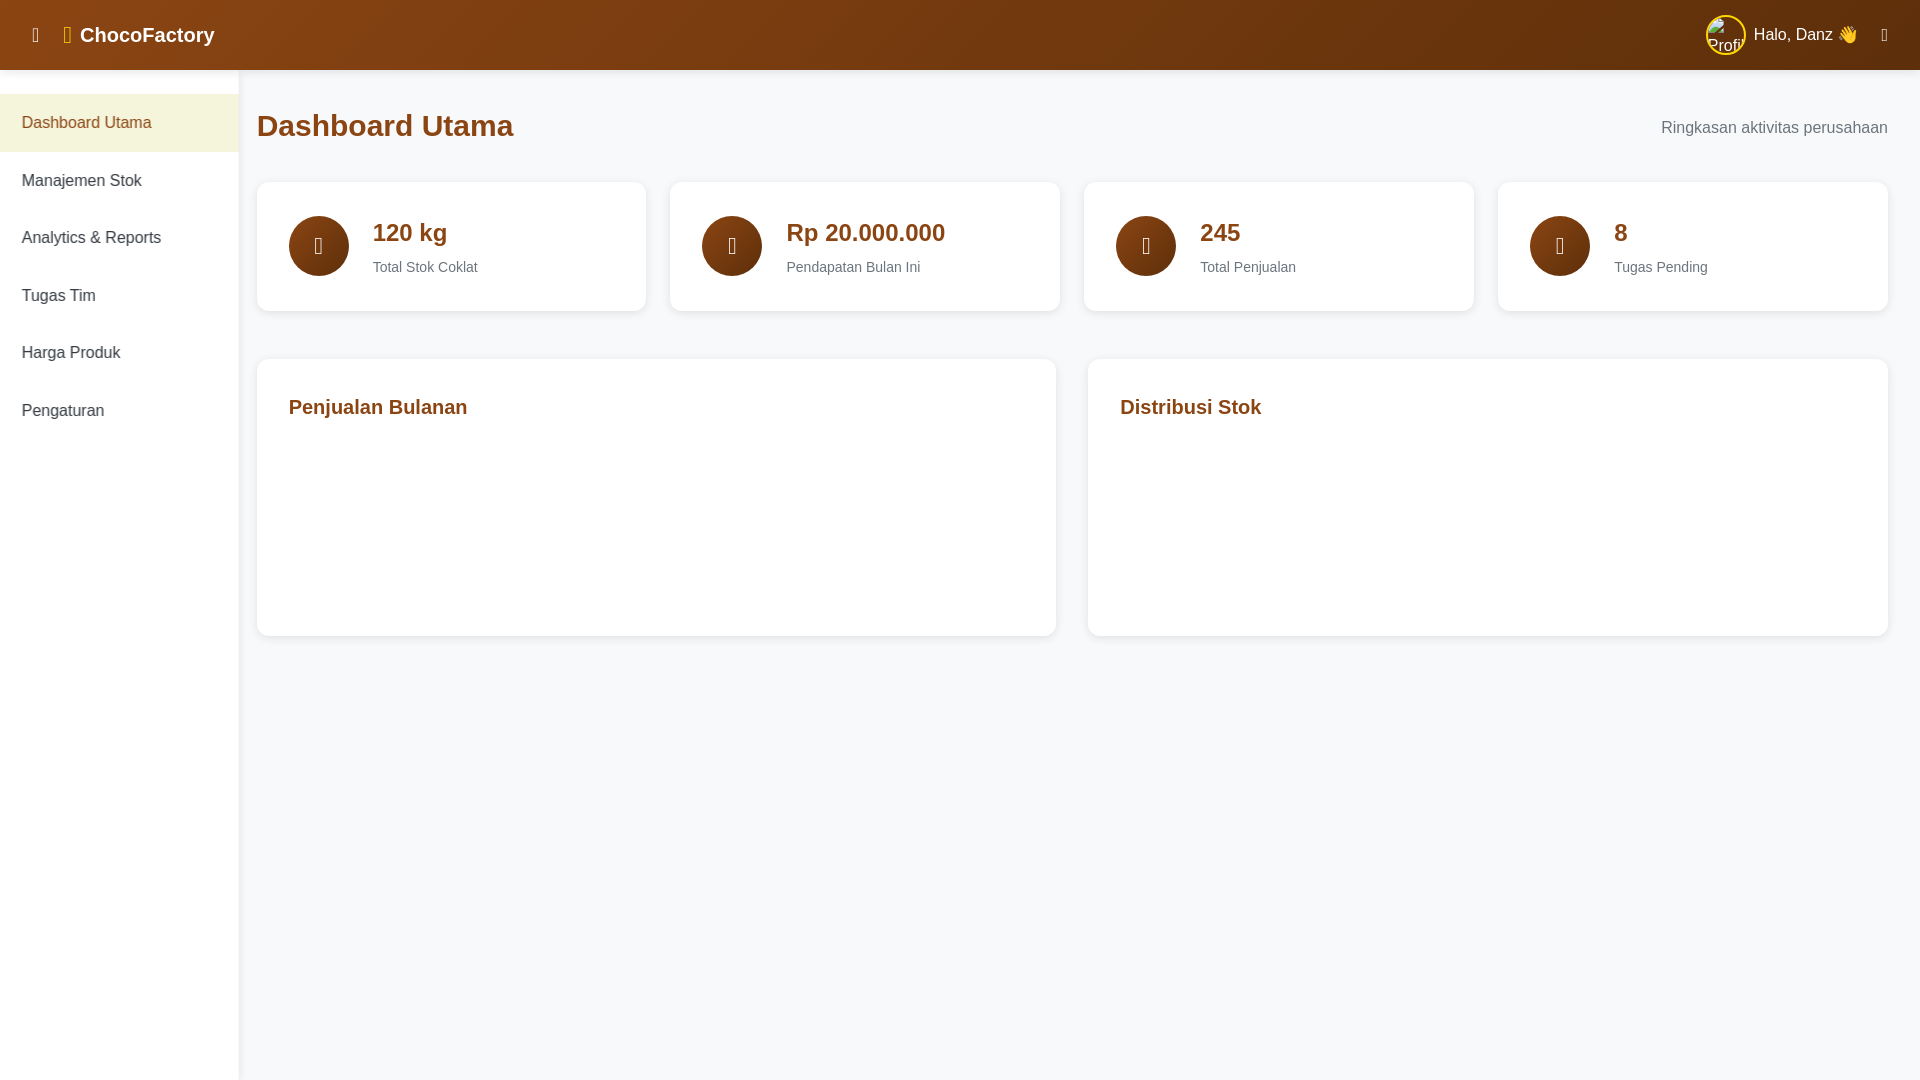Select the 8 pending tasks value
Image resolution: width=1920 pixels, height=1080 pixels.
1621,233
